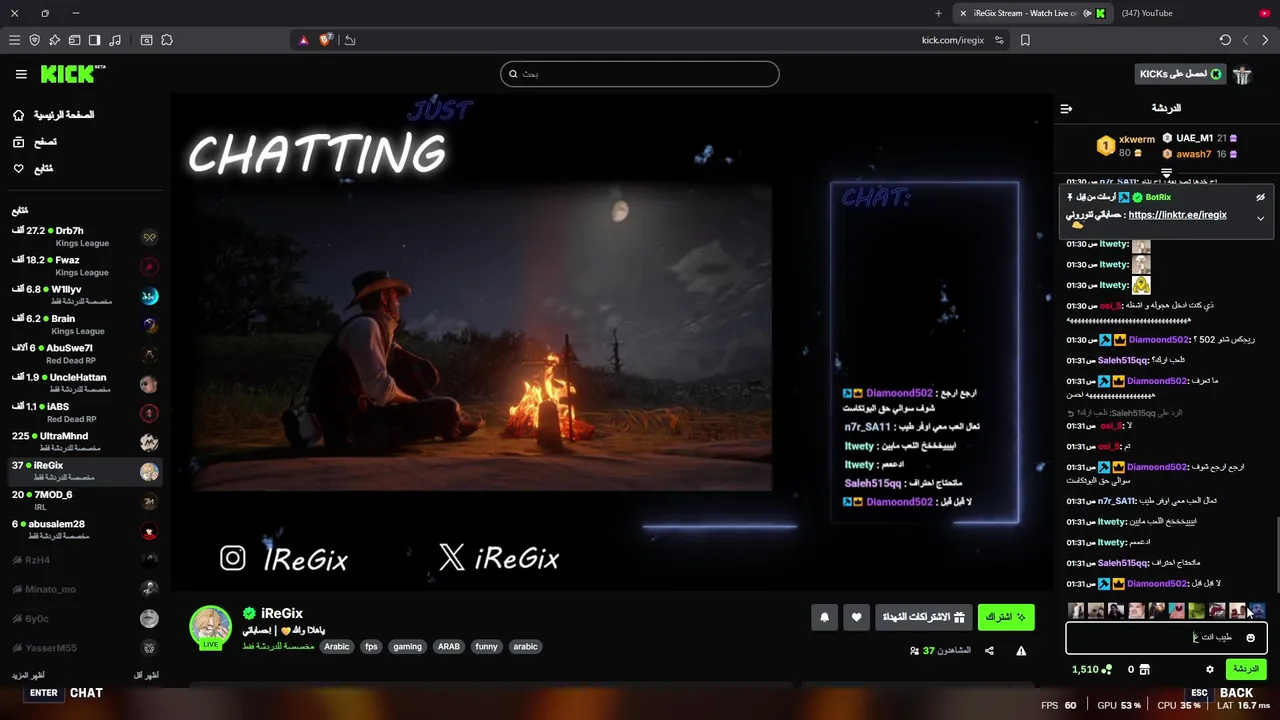The image size is (1280, 720).
Task: Open AbuSwe7l channel in sidebar
Action: click(84, 354)
